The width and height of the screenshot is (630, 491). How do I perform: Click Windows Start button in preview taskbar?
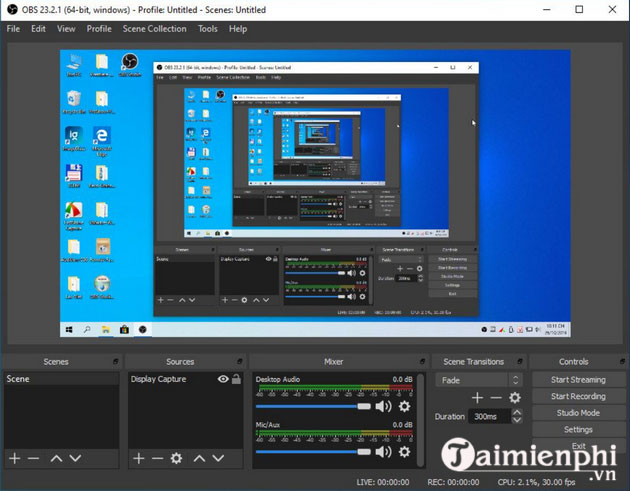pos(69,329)
